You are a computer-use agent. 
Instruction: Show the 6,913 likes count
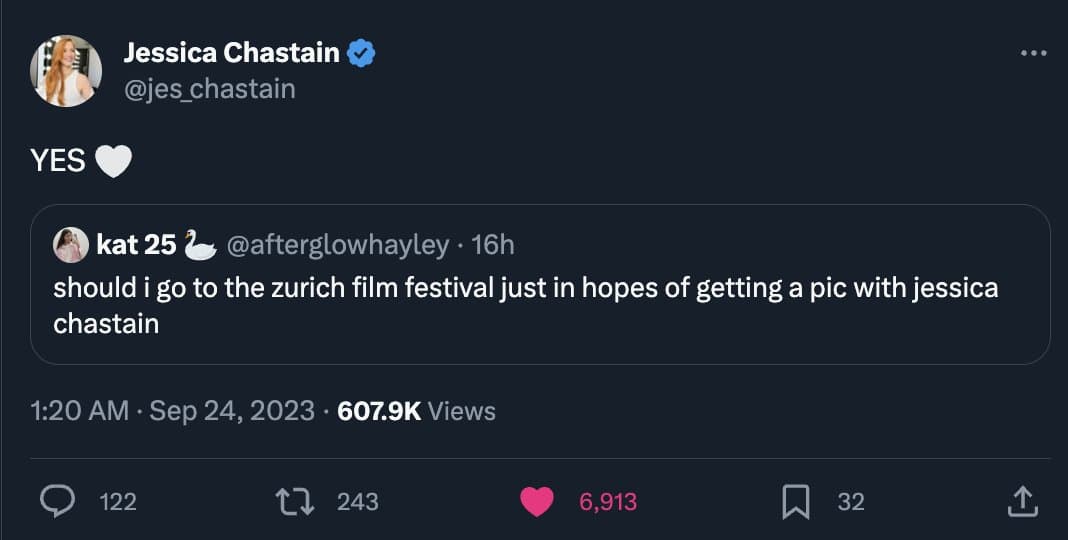(608, 501)
